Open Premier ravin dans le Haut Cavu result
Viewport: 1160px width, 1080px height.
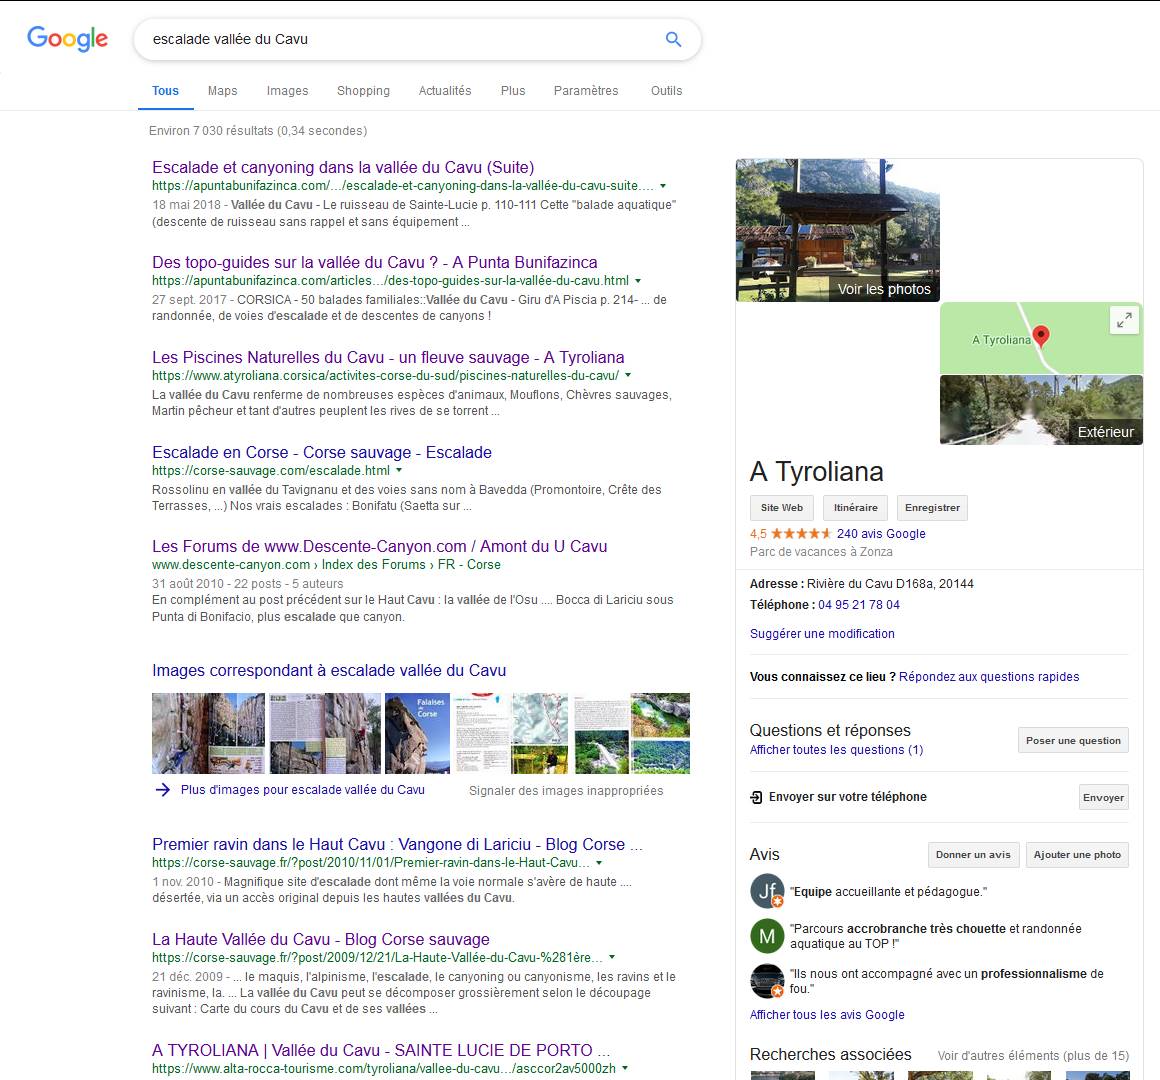(x=397, y=844)
